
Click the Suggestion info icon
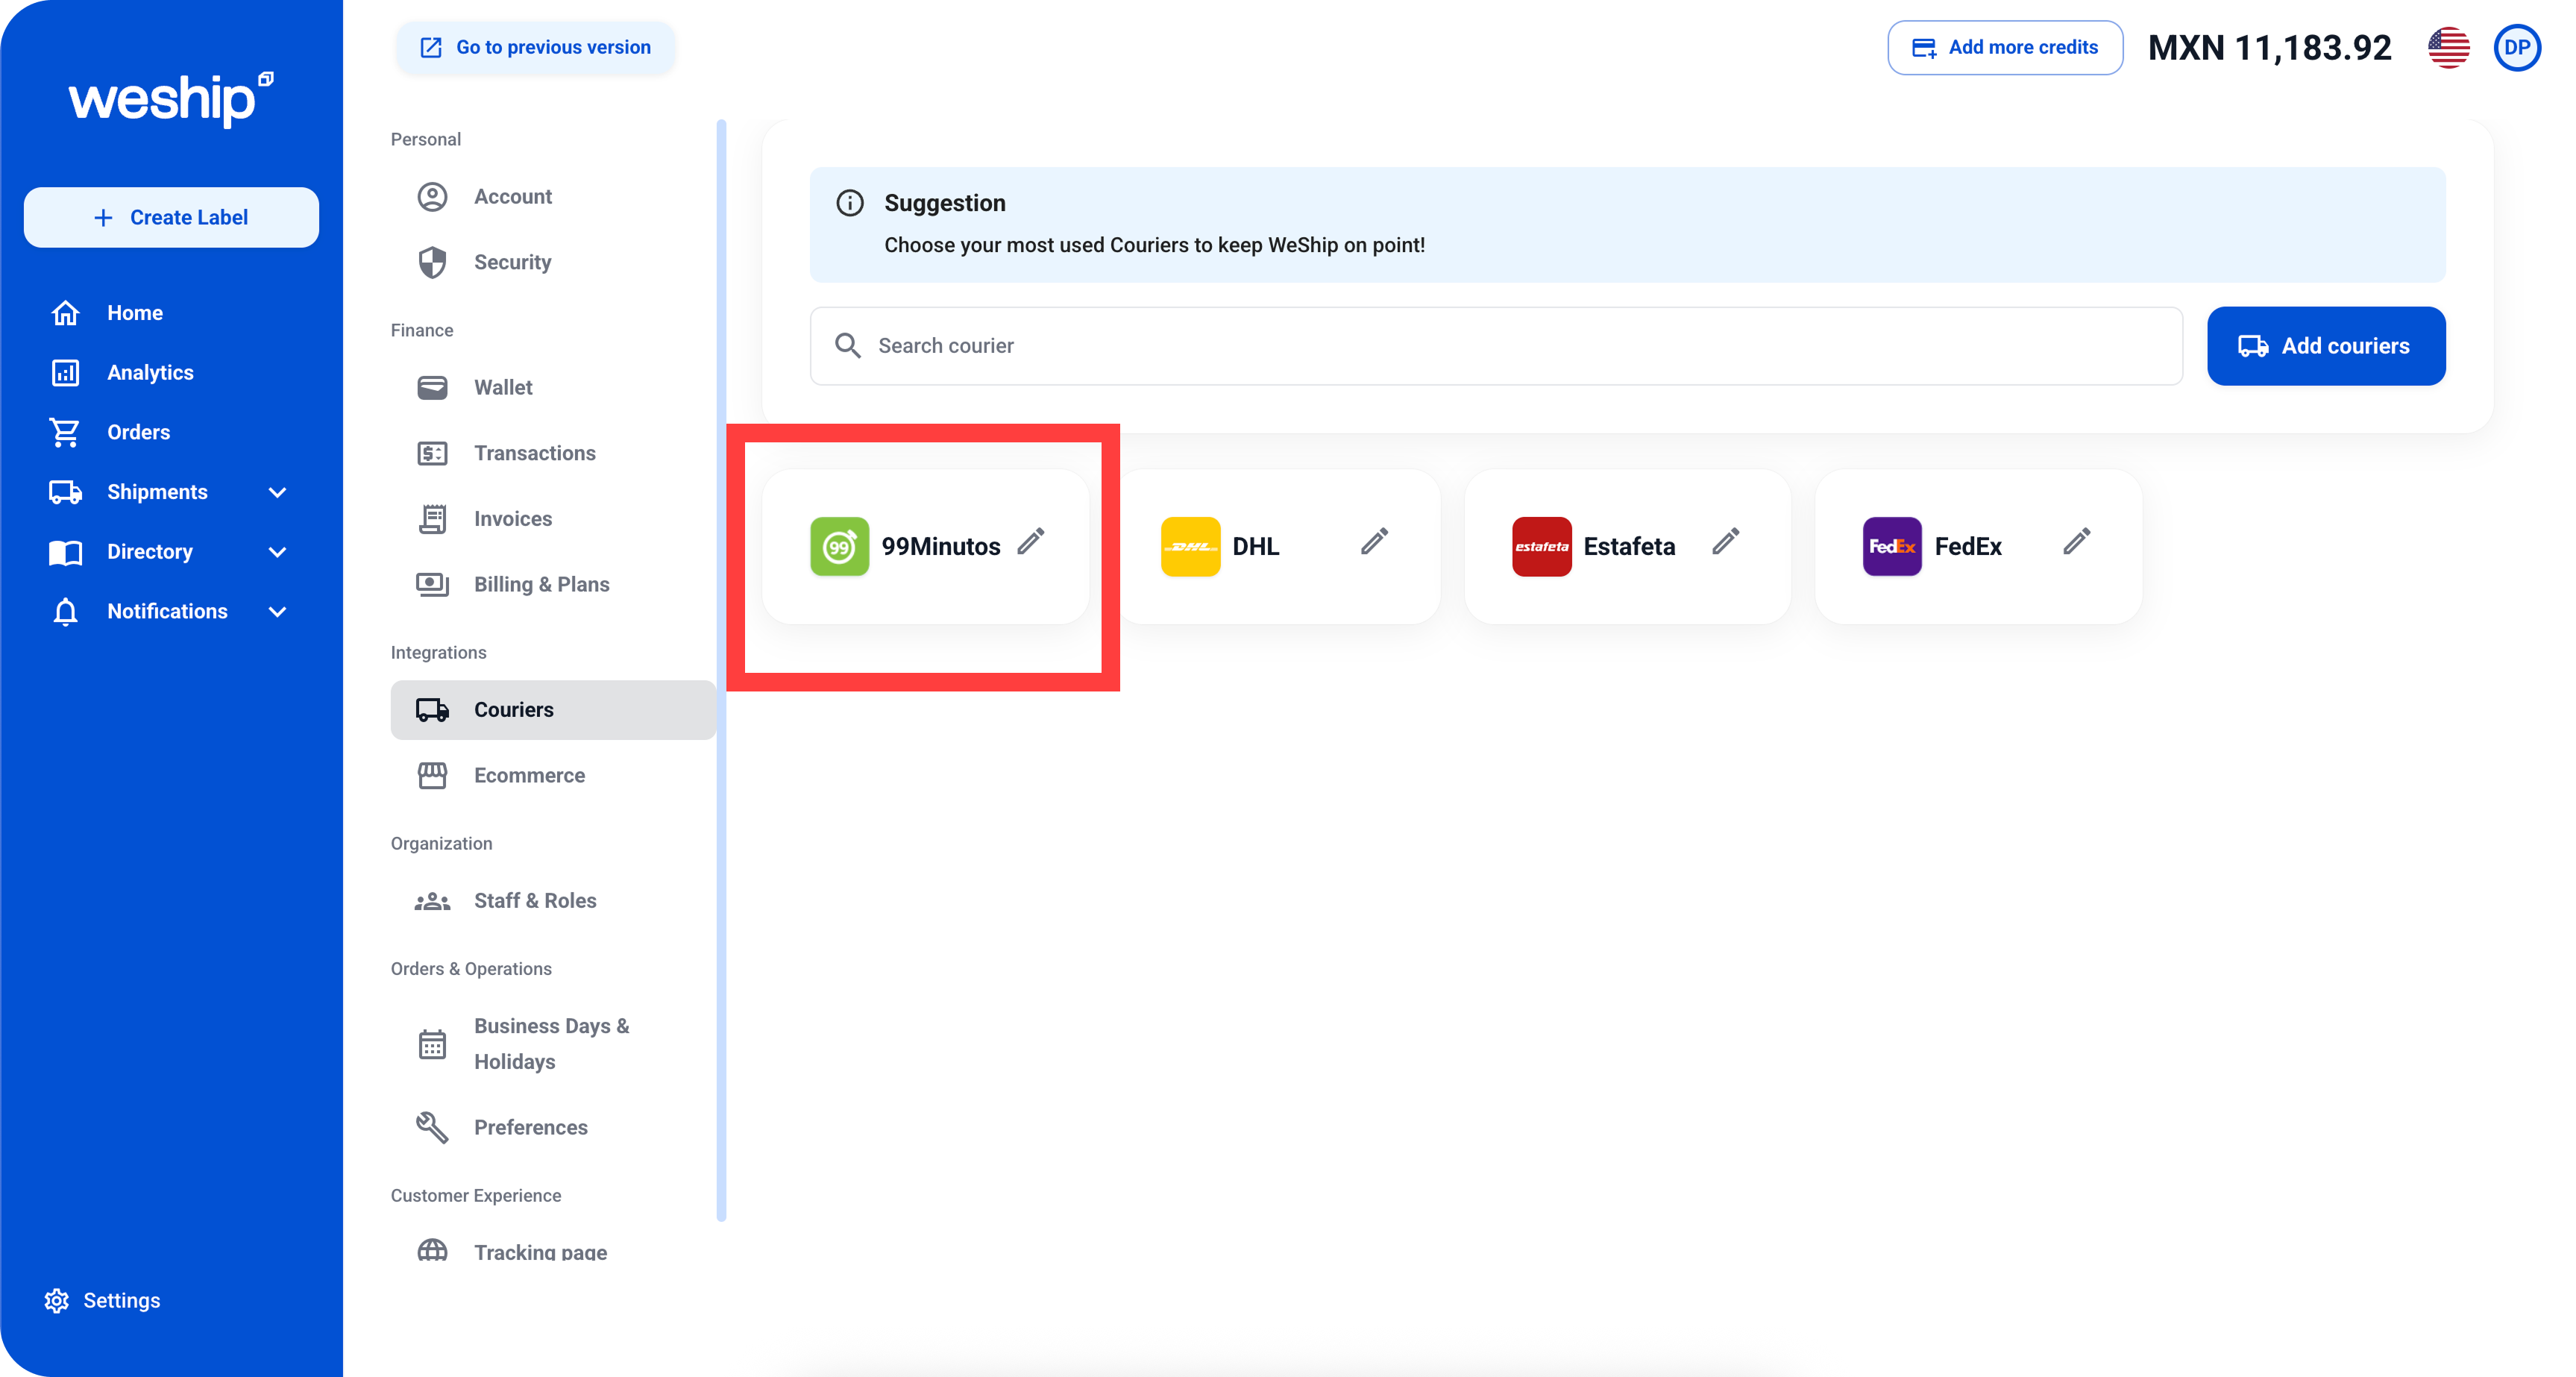pos(850,203)
